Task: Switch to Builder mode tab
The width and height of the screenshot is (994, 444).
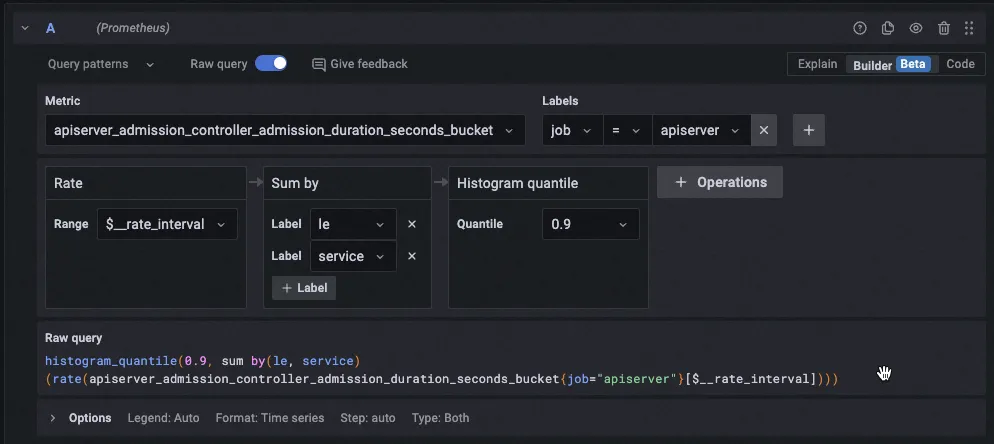Action: [x=871, y=64]
